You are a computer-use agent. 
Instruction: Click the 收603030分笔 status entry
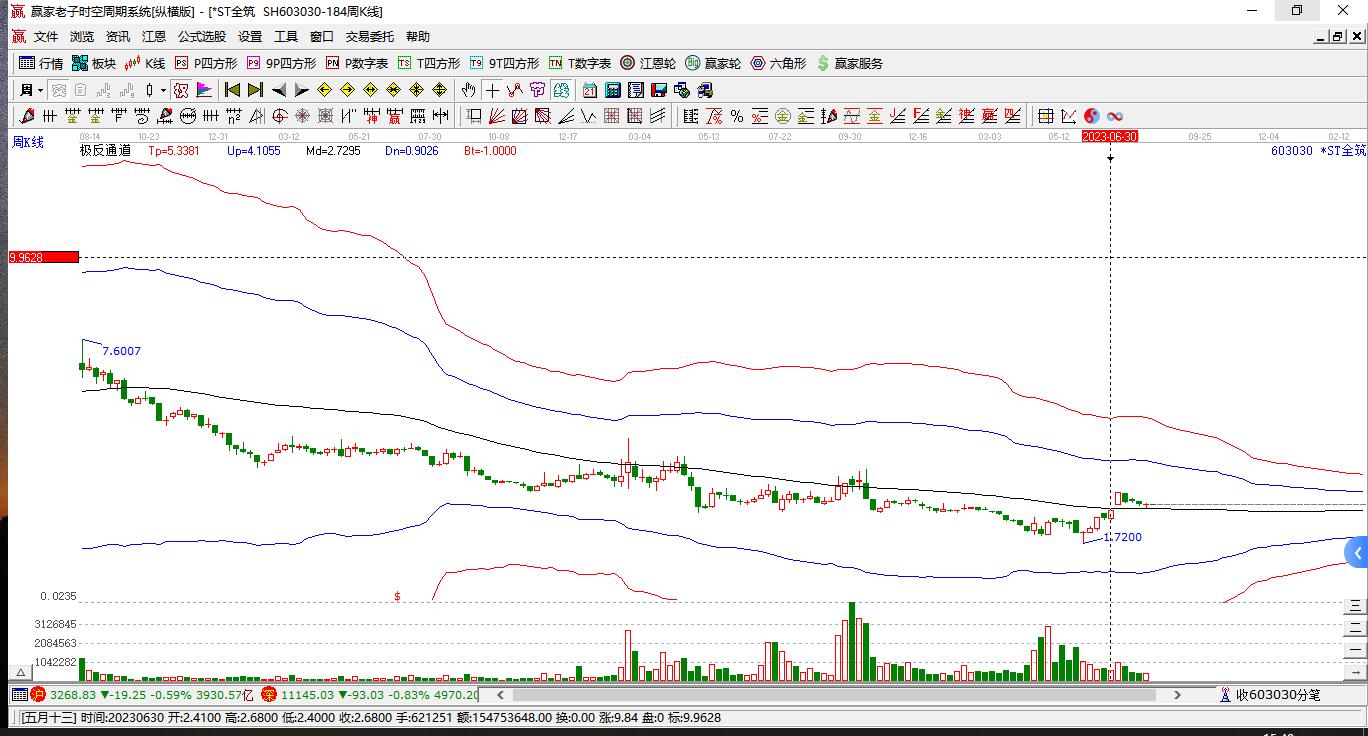pos(1270,694)
